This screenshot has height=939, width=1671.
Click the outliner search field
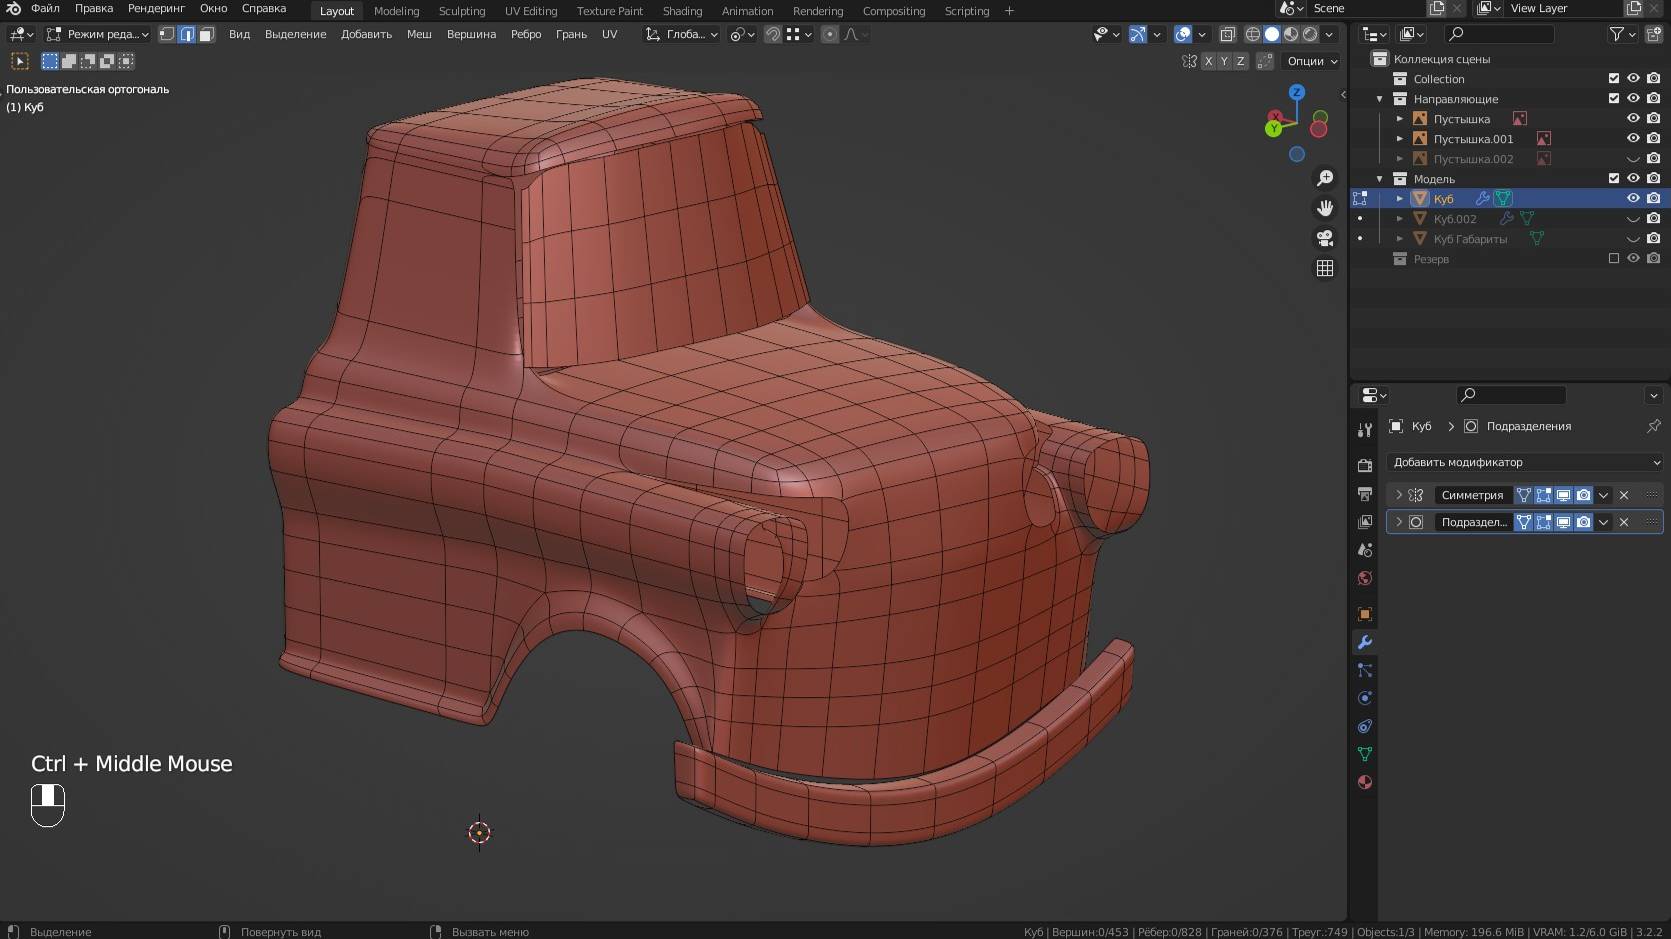point(1500,34)
